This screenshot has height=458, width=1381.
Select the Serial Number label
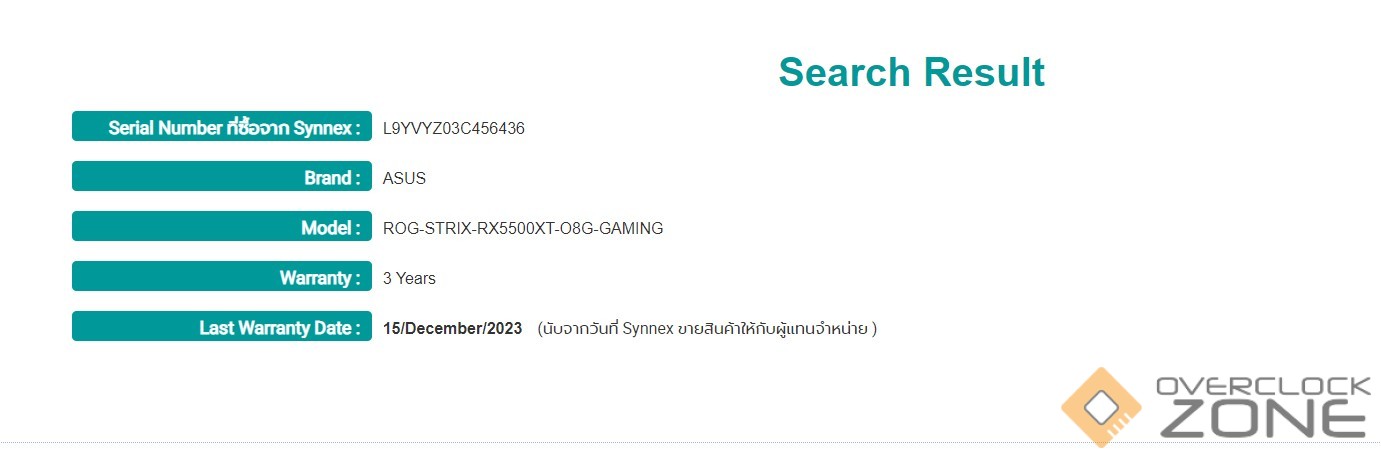point(222,127)
